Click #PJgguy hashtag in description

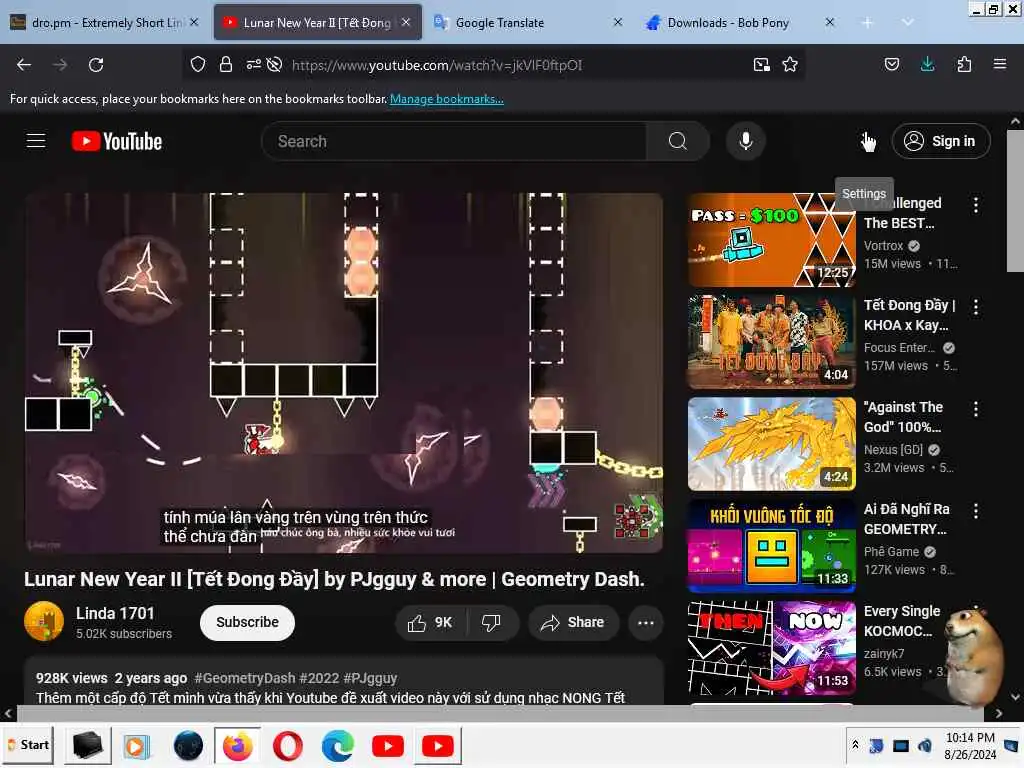[370, 678]
